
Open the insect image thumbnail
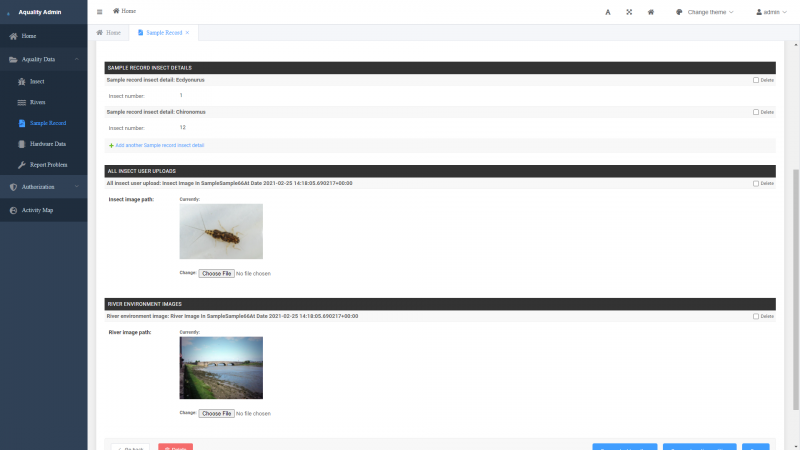pyautogui.click(x=221, y=231)
